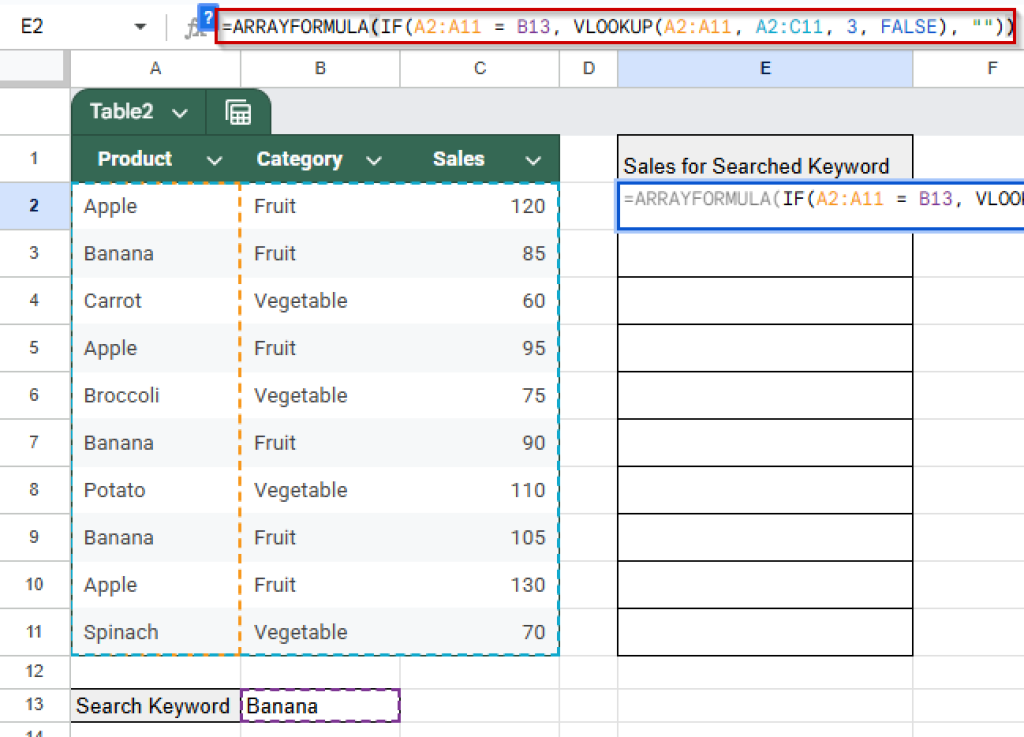This screenshot has height=737, width=1024.
Task: Click the select-all corner box
Action: (35, 68)
